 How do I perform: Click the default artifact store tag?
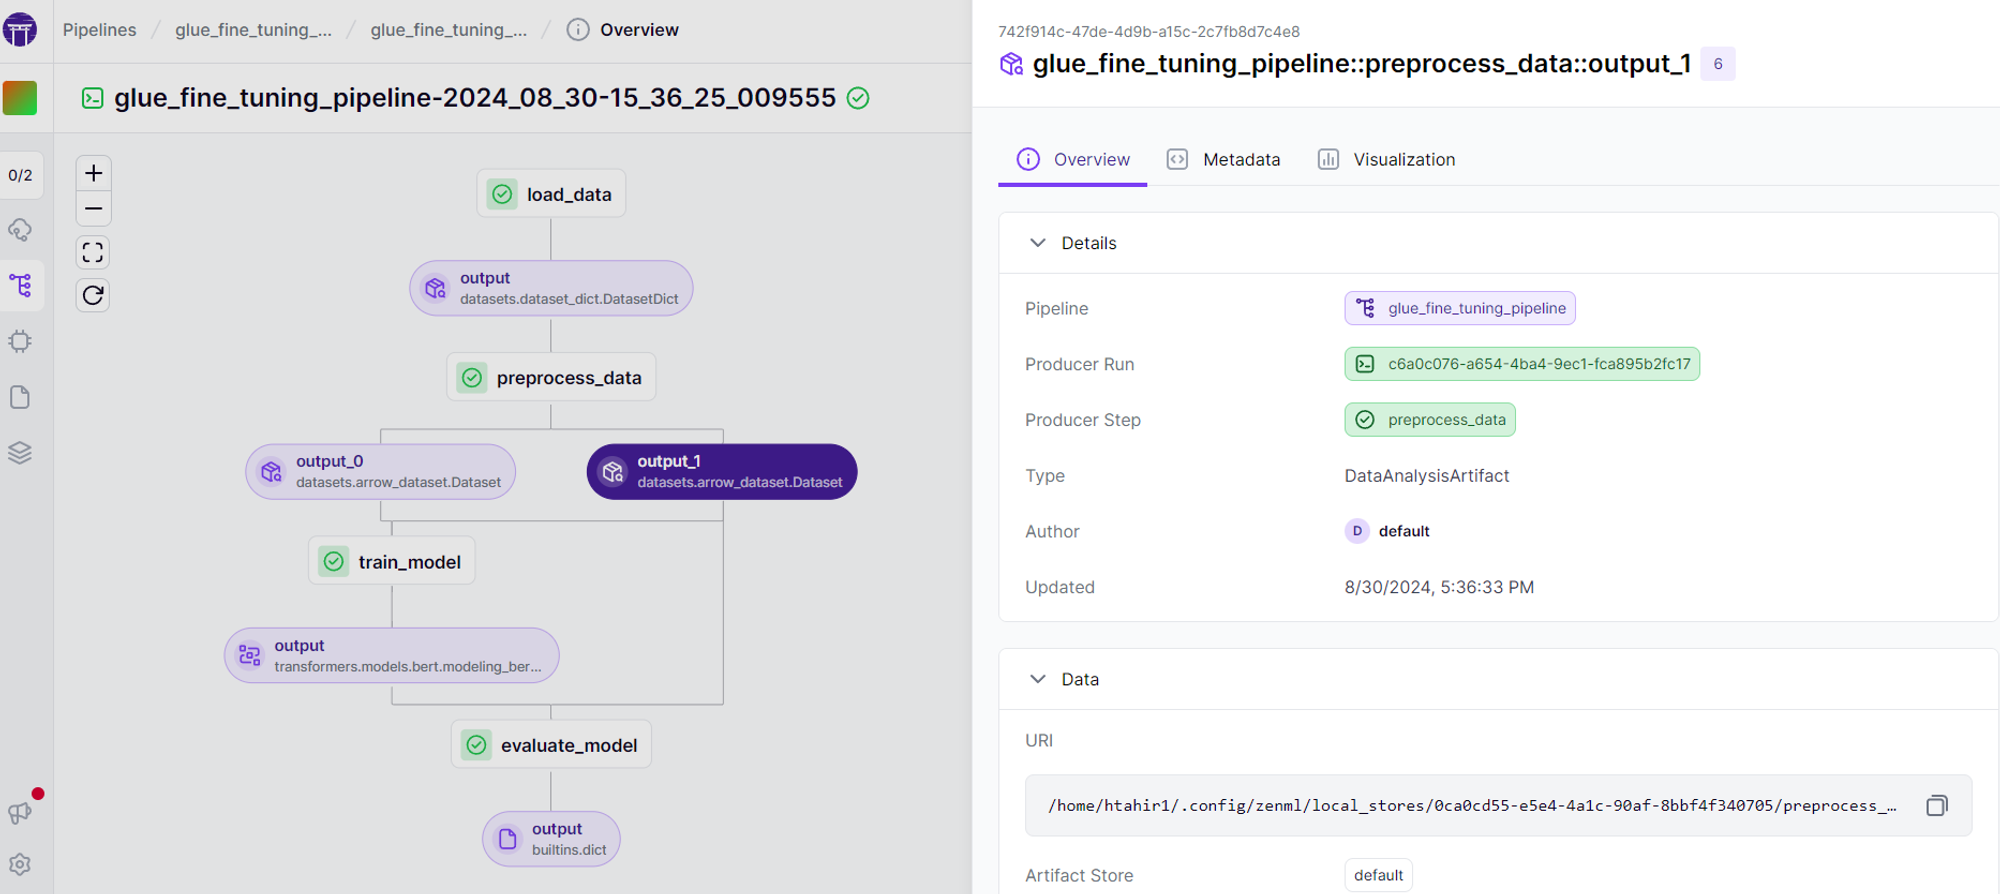pyautogui.click(x=1378, y=875)
